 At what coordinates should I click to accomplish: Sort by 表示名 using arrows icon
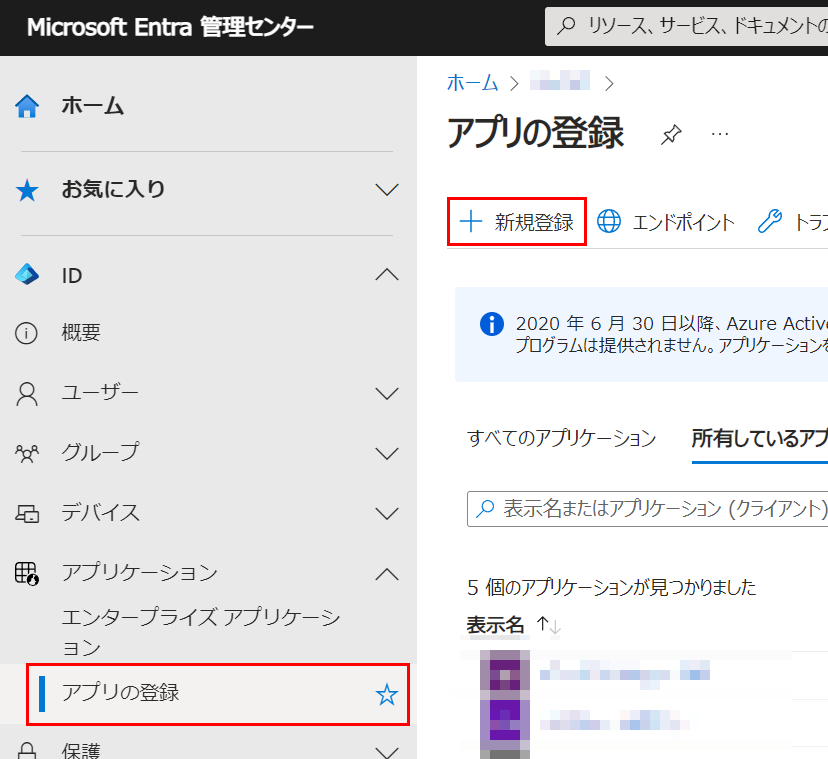[549, 625]
